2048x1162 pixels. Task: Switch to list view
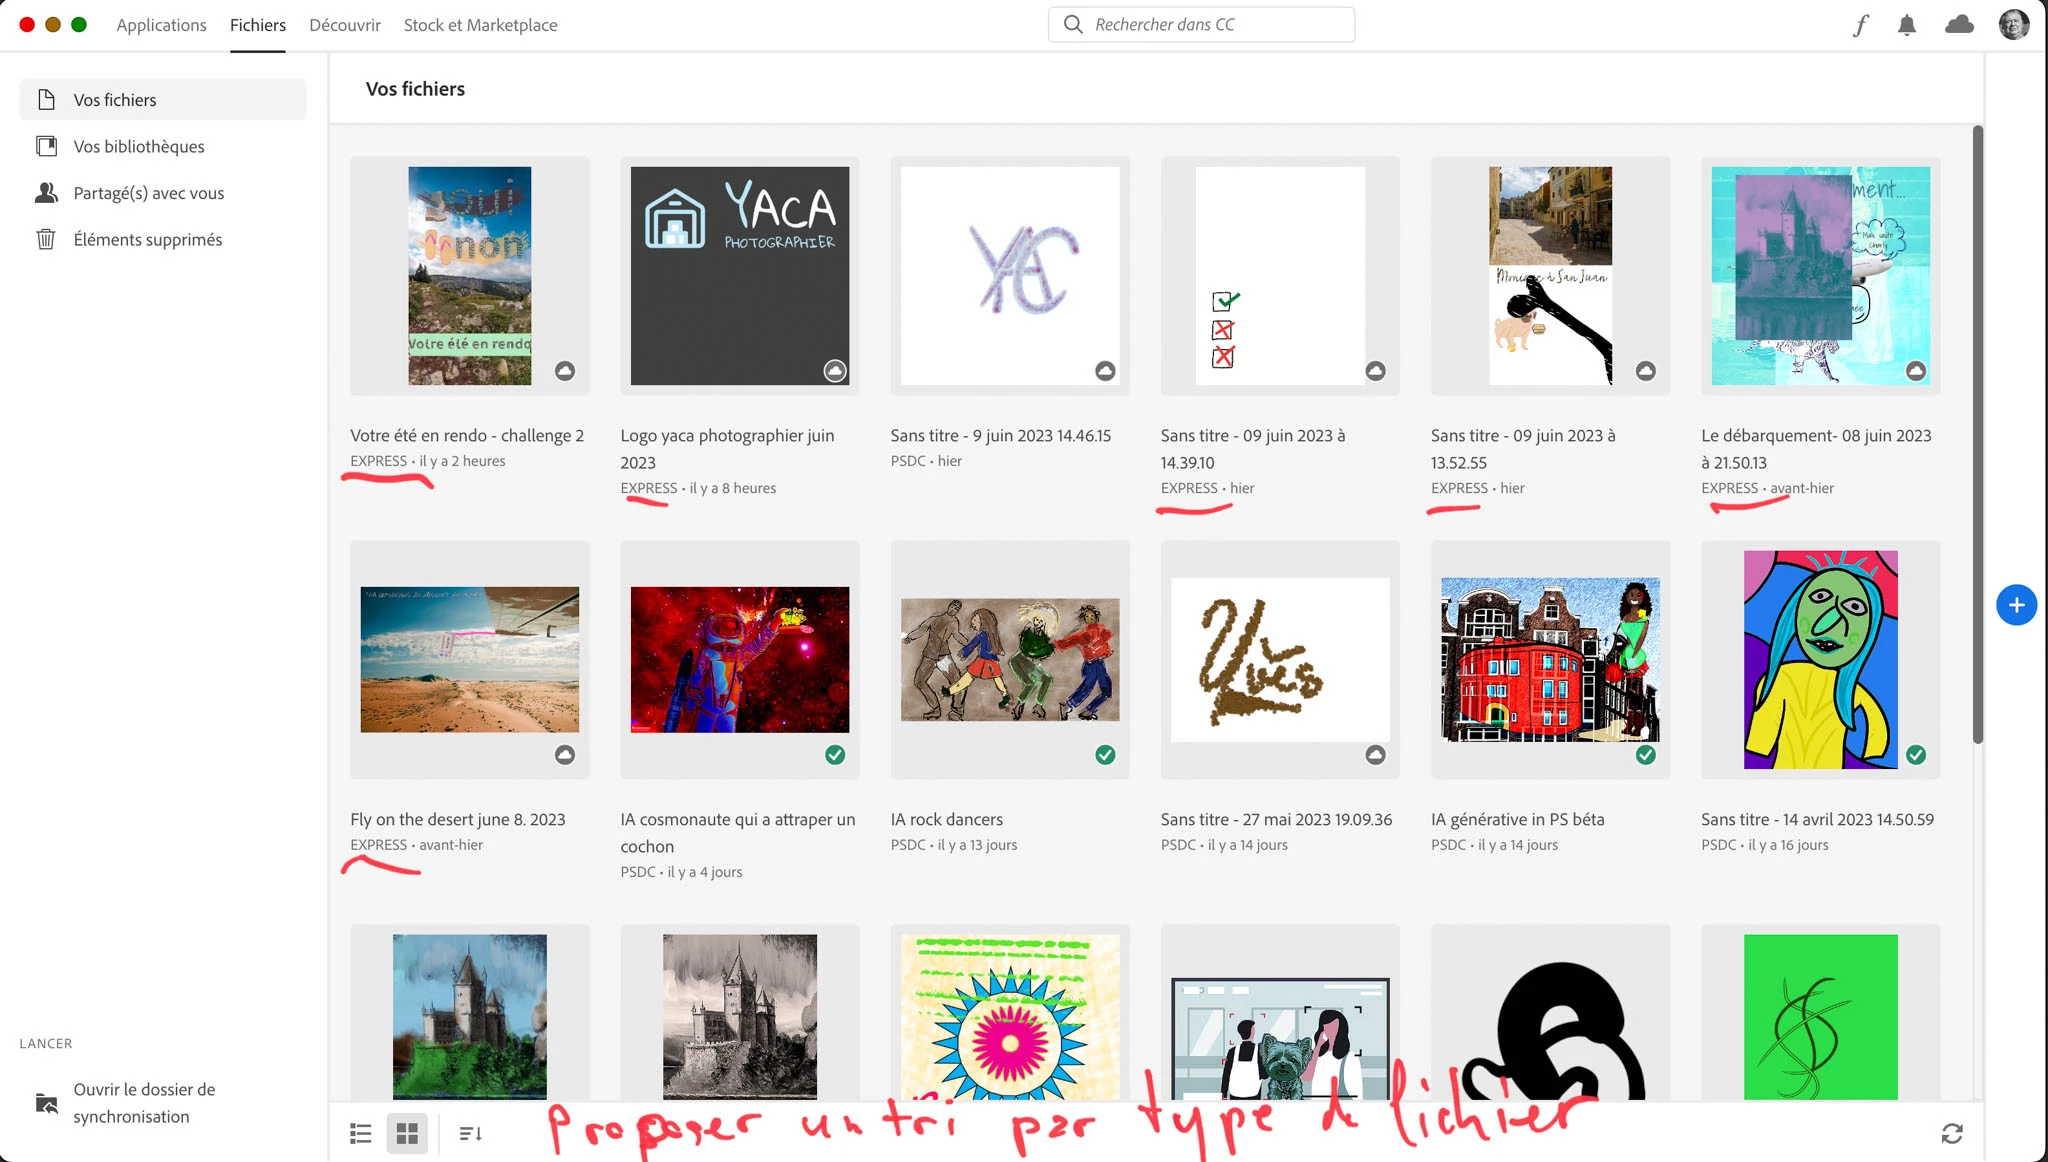click(x=361, y=1133)
